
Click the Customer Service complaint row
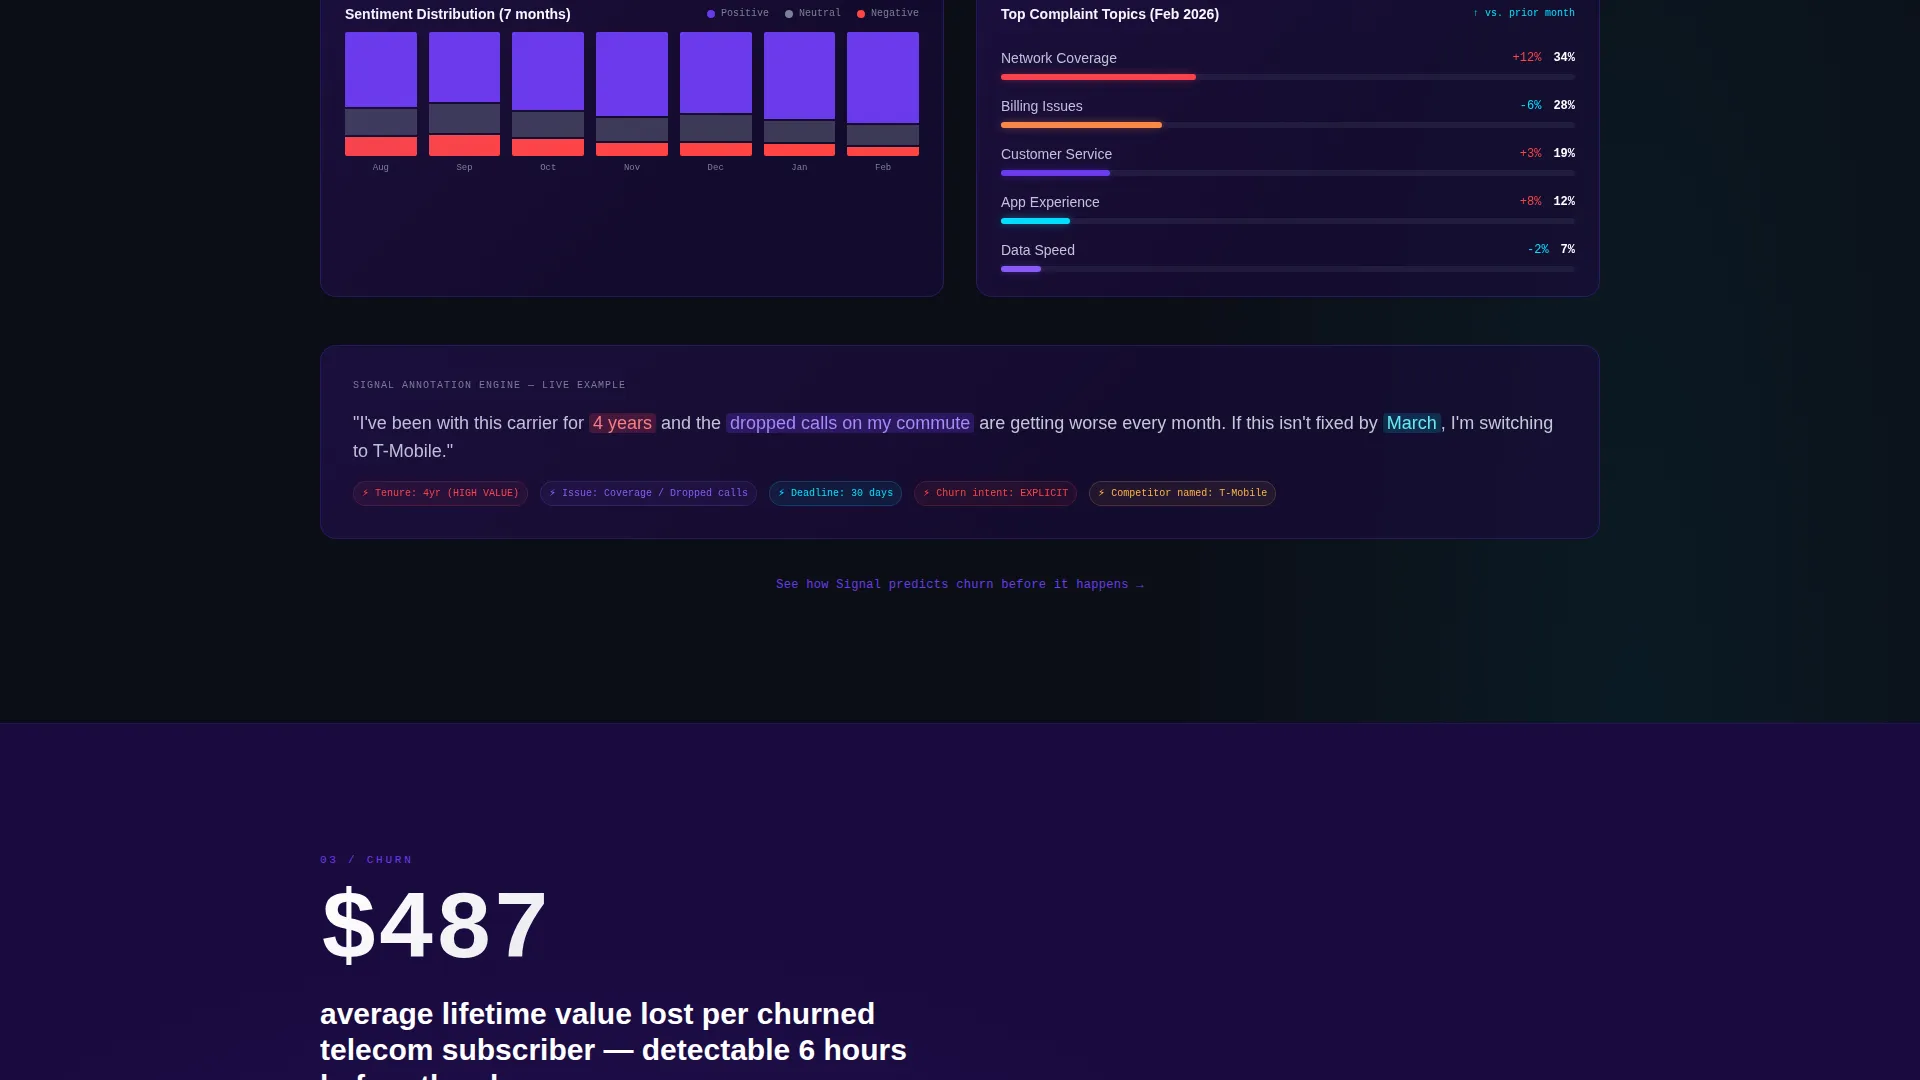point(1288,161)
